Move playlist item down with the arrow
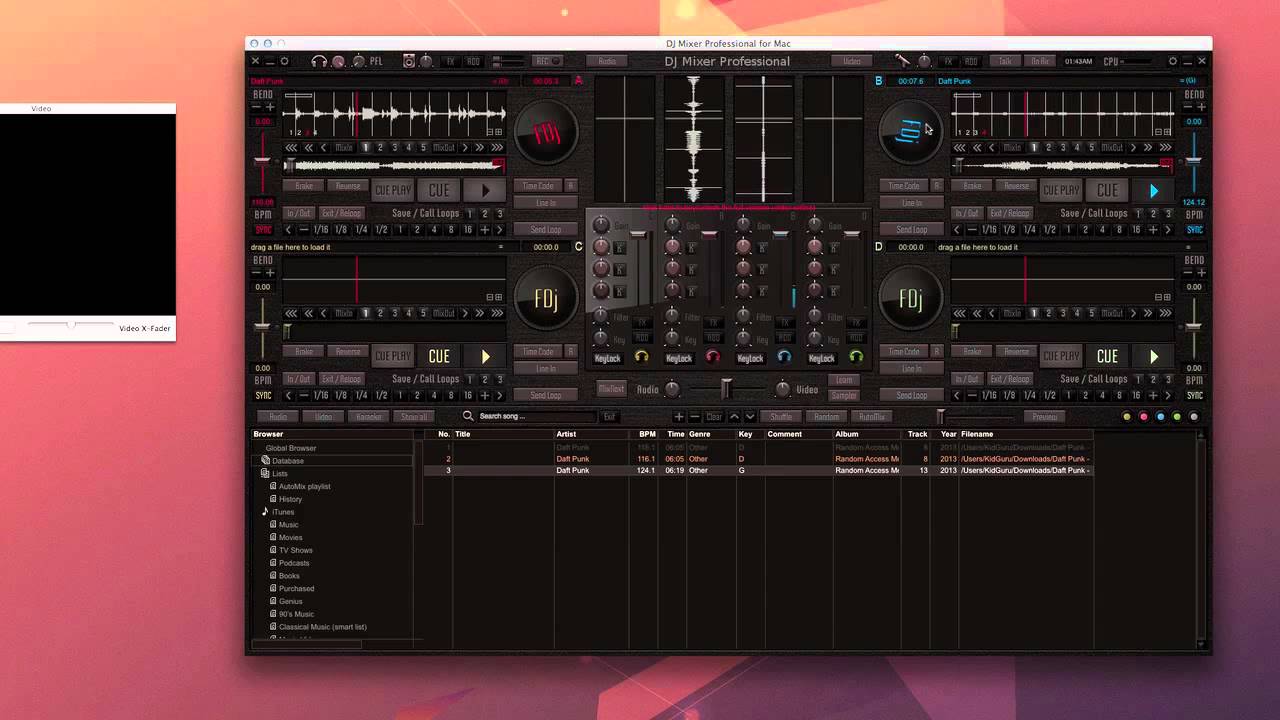Screen dimensions: 1280x720 (750, 417)
